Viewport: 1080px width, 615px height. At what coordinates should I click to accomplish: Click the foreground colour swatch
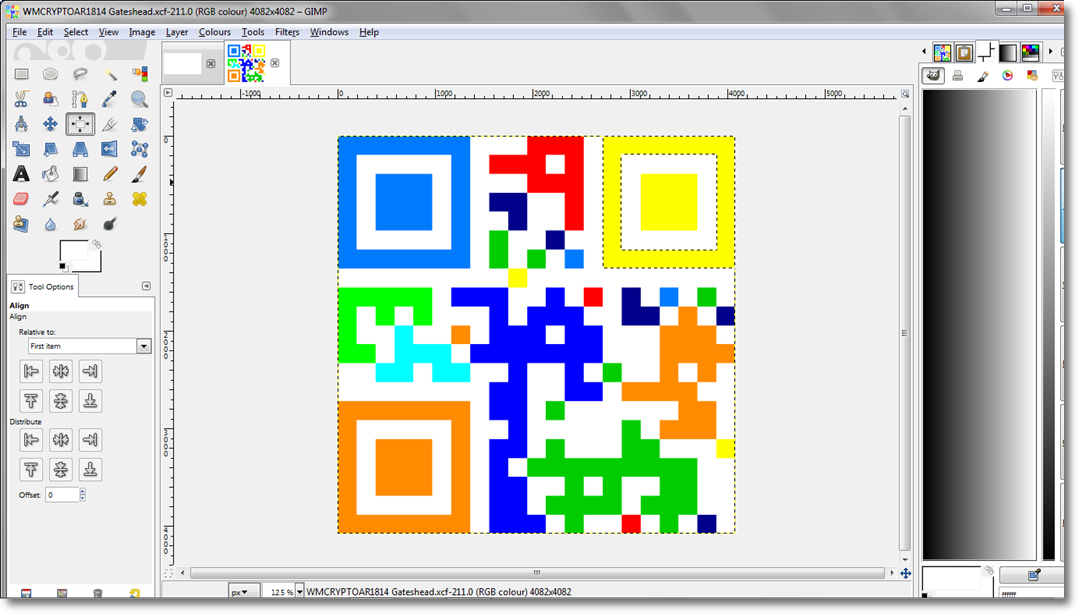pos(74,252)
